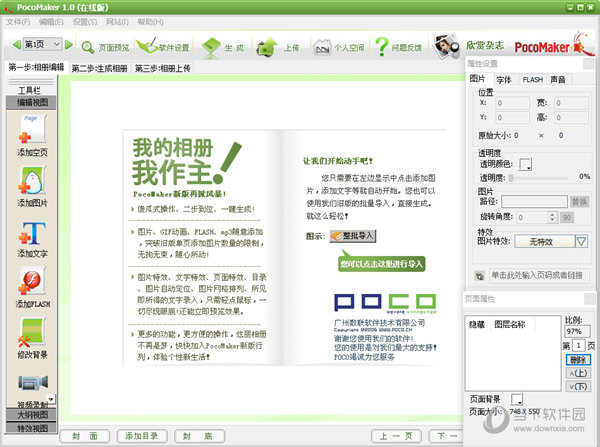
Task: Click the X position input field
Action: point(512,103)
